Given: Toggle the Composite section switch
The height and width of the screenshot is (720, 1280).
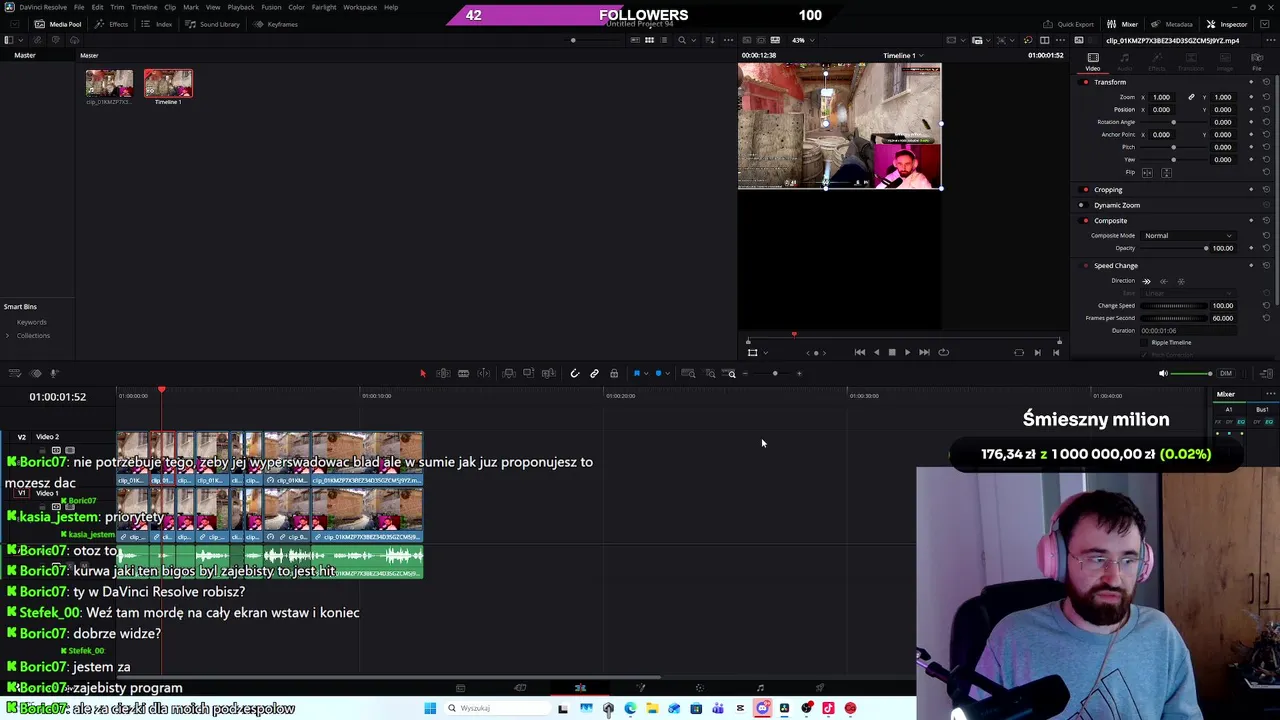Looking at the screenshot, I should 1085,221.
